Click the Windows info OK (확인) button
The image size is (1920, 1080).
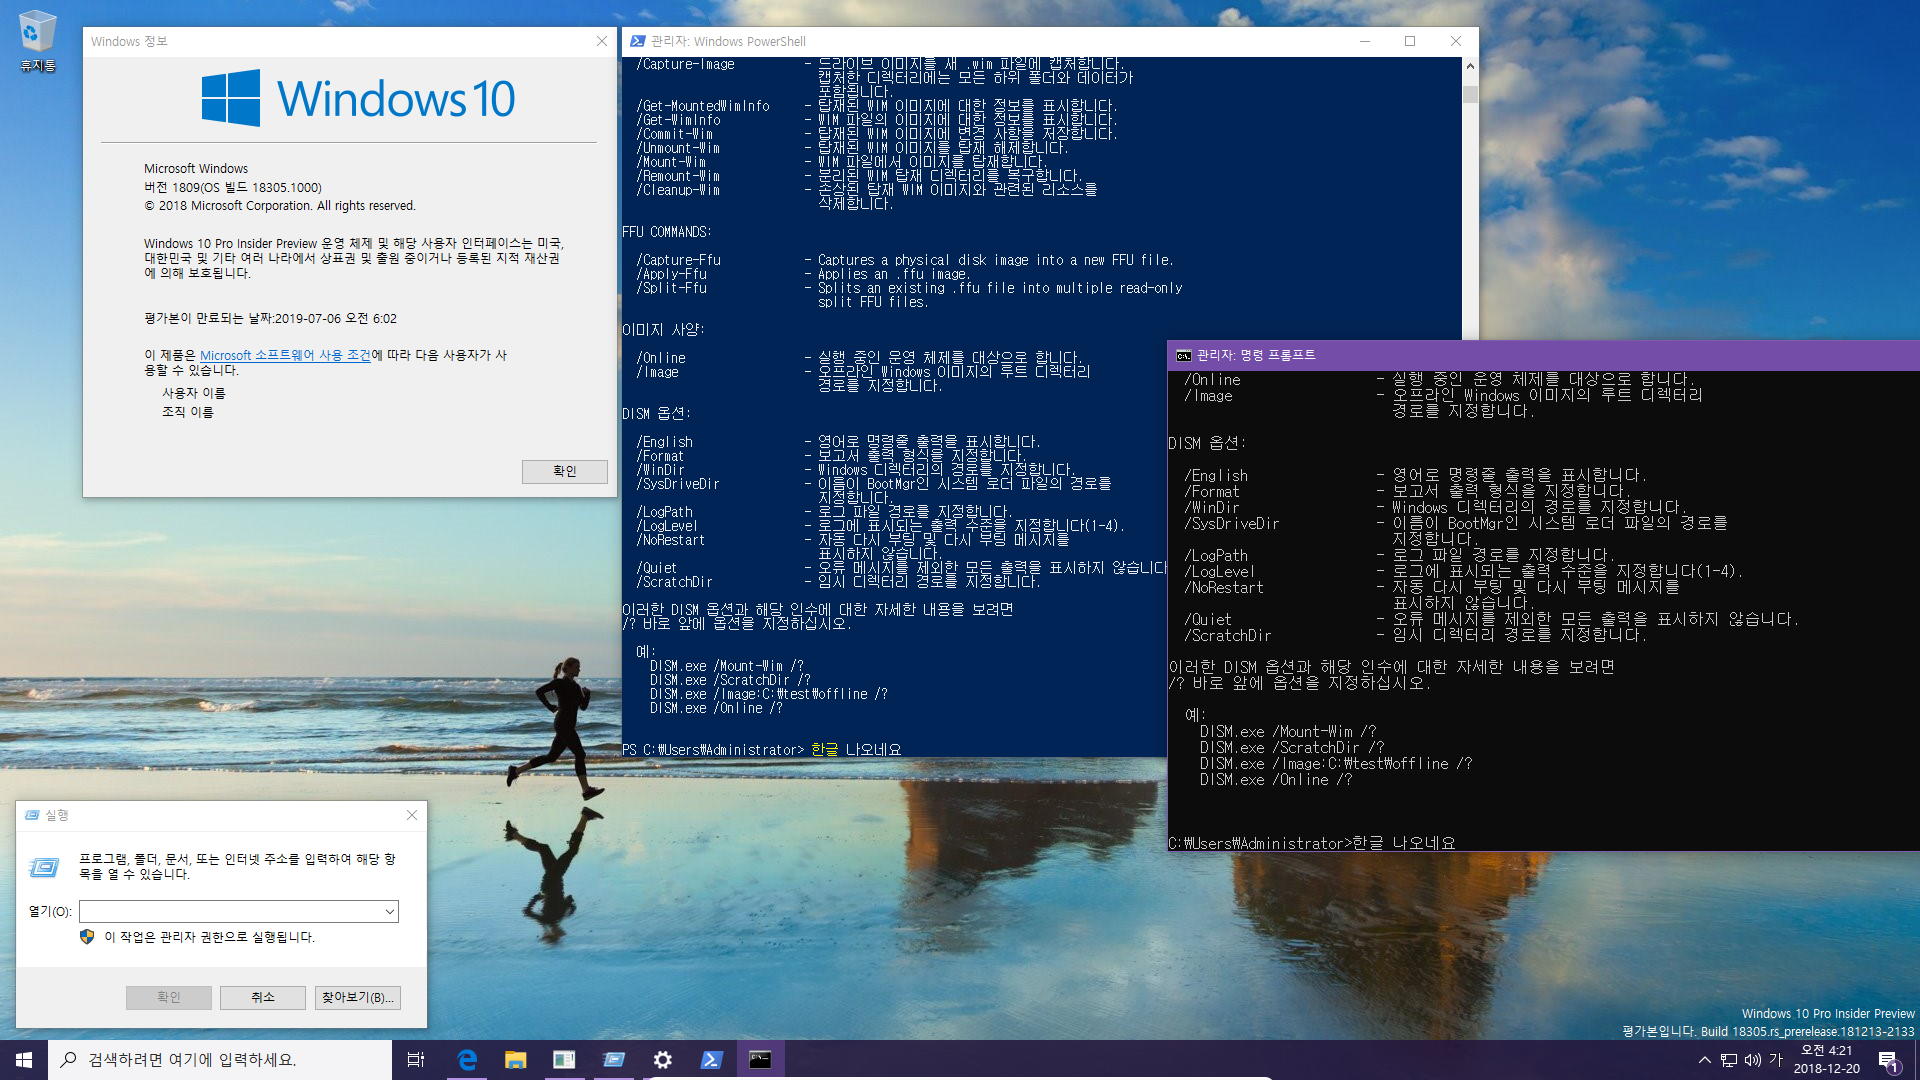(564, 471)
